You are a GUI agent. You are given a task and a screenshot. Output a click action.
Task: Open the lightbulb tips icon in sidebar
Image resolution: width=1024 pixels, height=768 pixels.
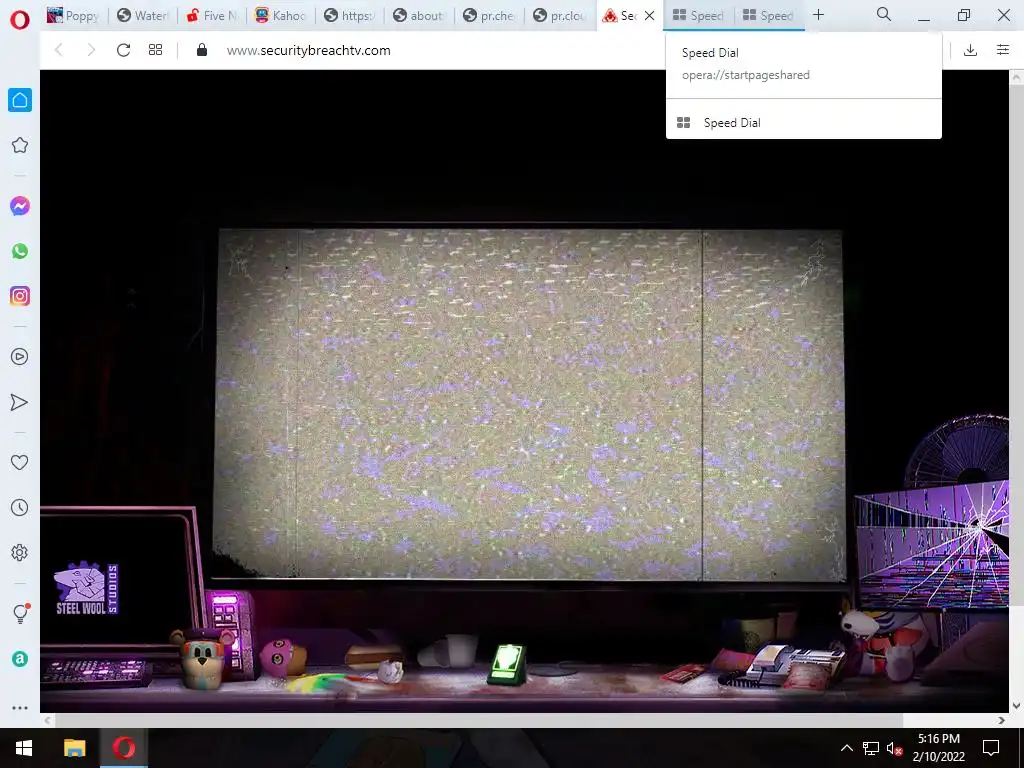(20, 613)
